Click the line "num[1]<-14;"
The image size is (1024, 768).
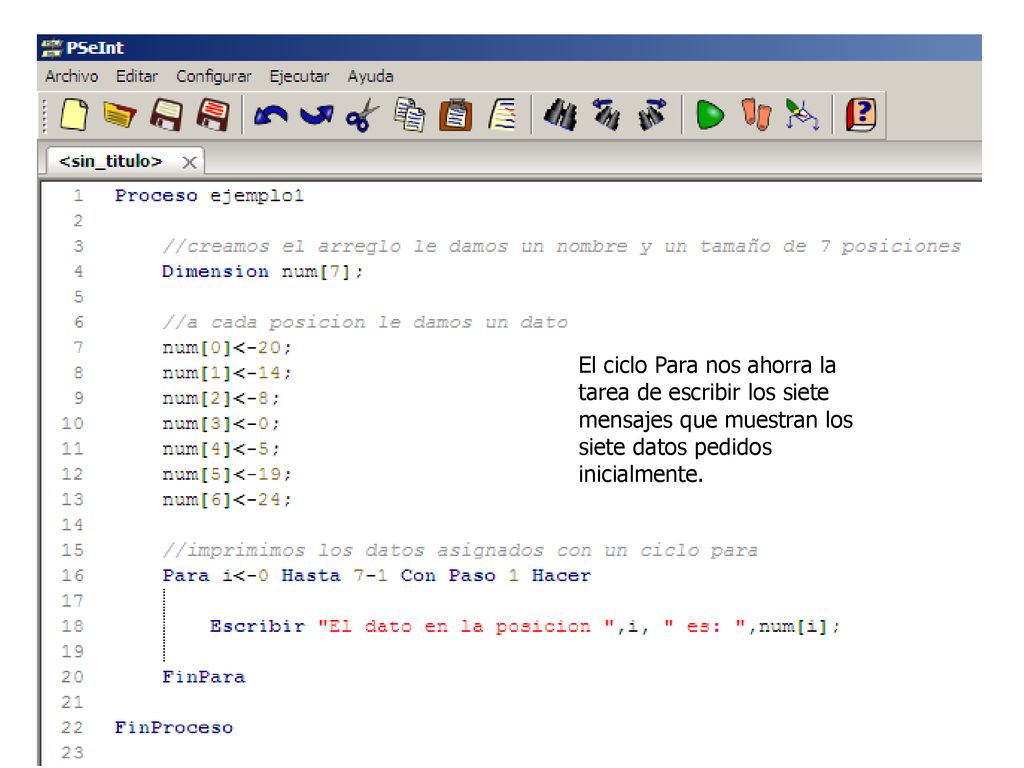pos(227,374)
